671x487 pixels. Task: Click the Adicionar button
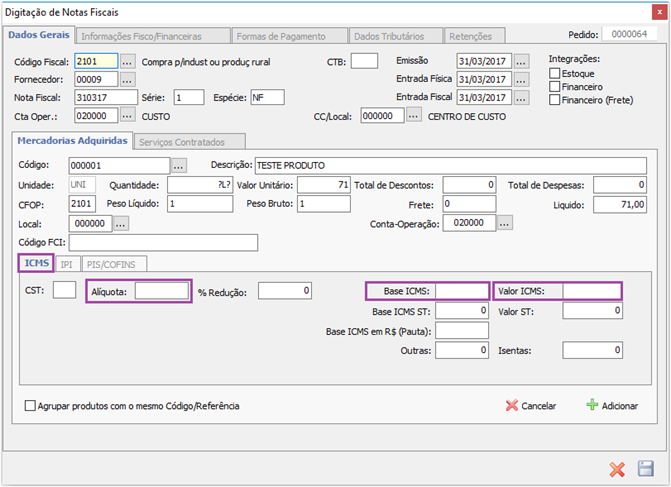coord(612,405)
